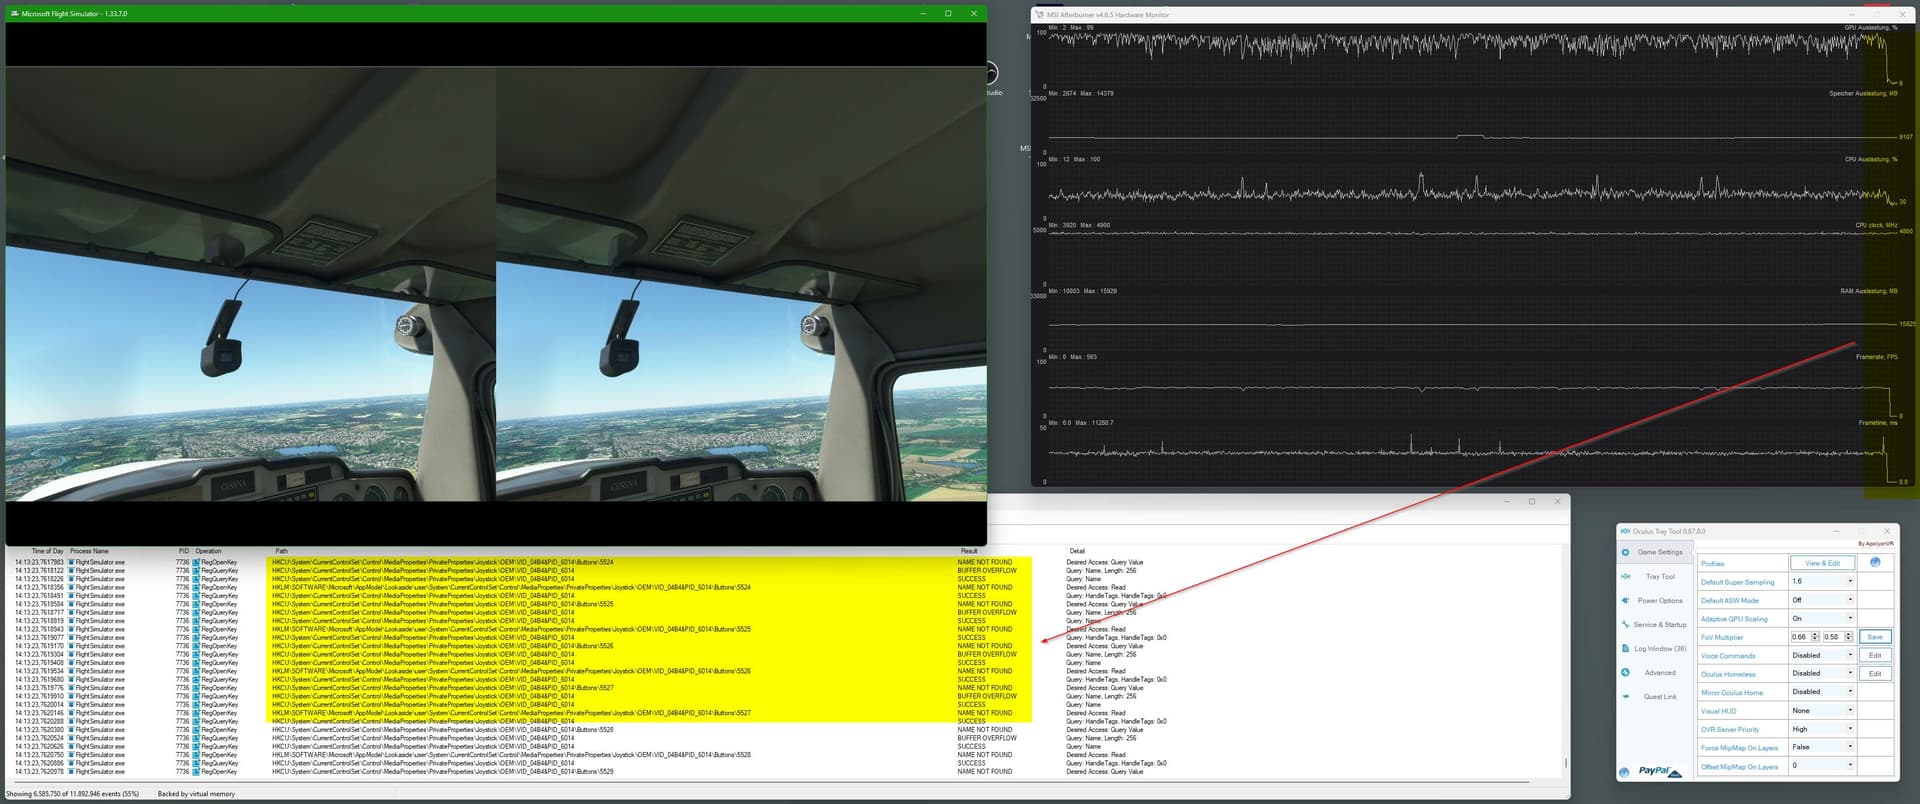Click the PayPal donate logo
This screenshot has height=804, width=1920.
[x=1658, y=771]
